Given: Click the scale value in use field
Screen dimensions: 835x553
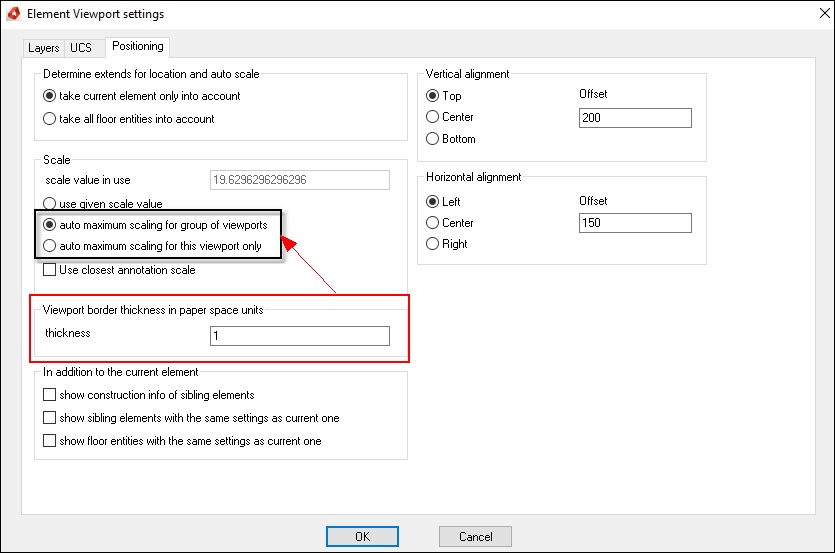Looking at the screenshot, I should 300,180.
